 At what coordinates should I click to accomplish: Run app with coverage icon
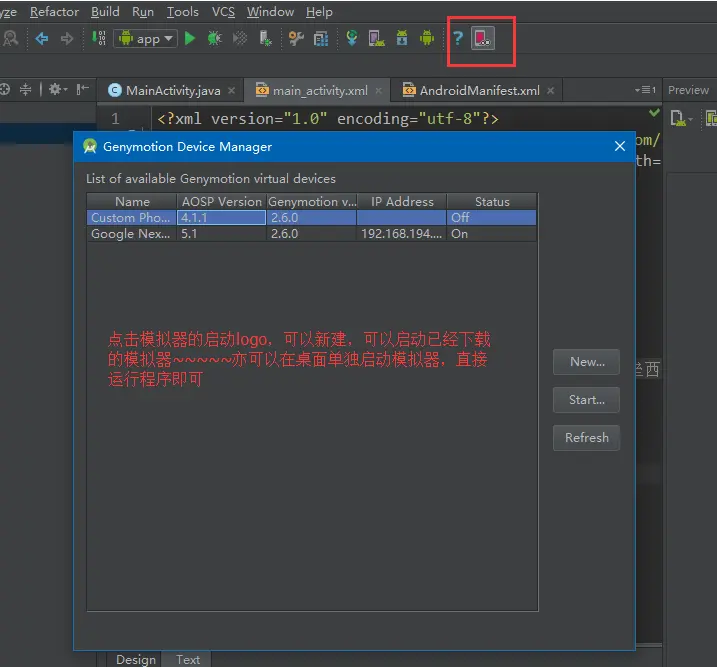coord(240,38)
